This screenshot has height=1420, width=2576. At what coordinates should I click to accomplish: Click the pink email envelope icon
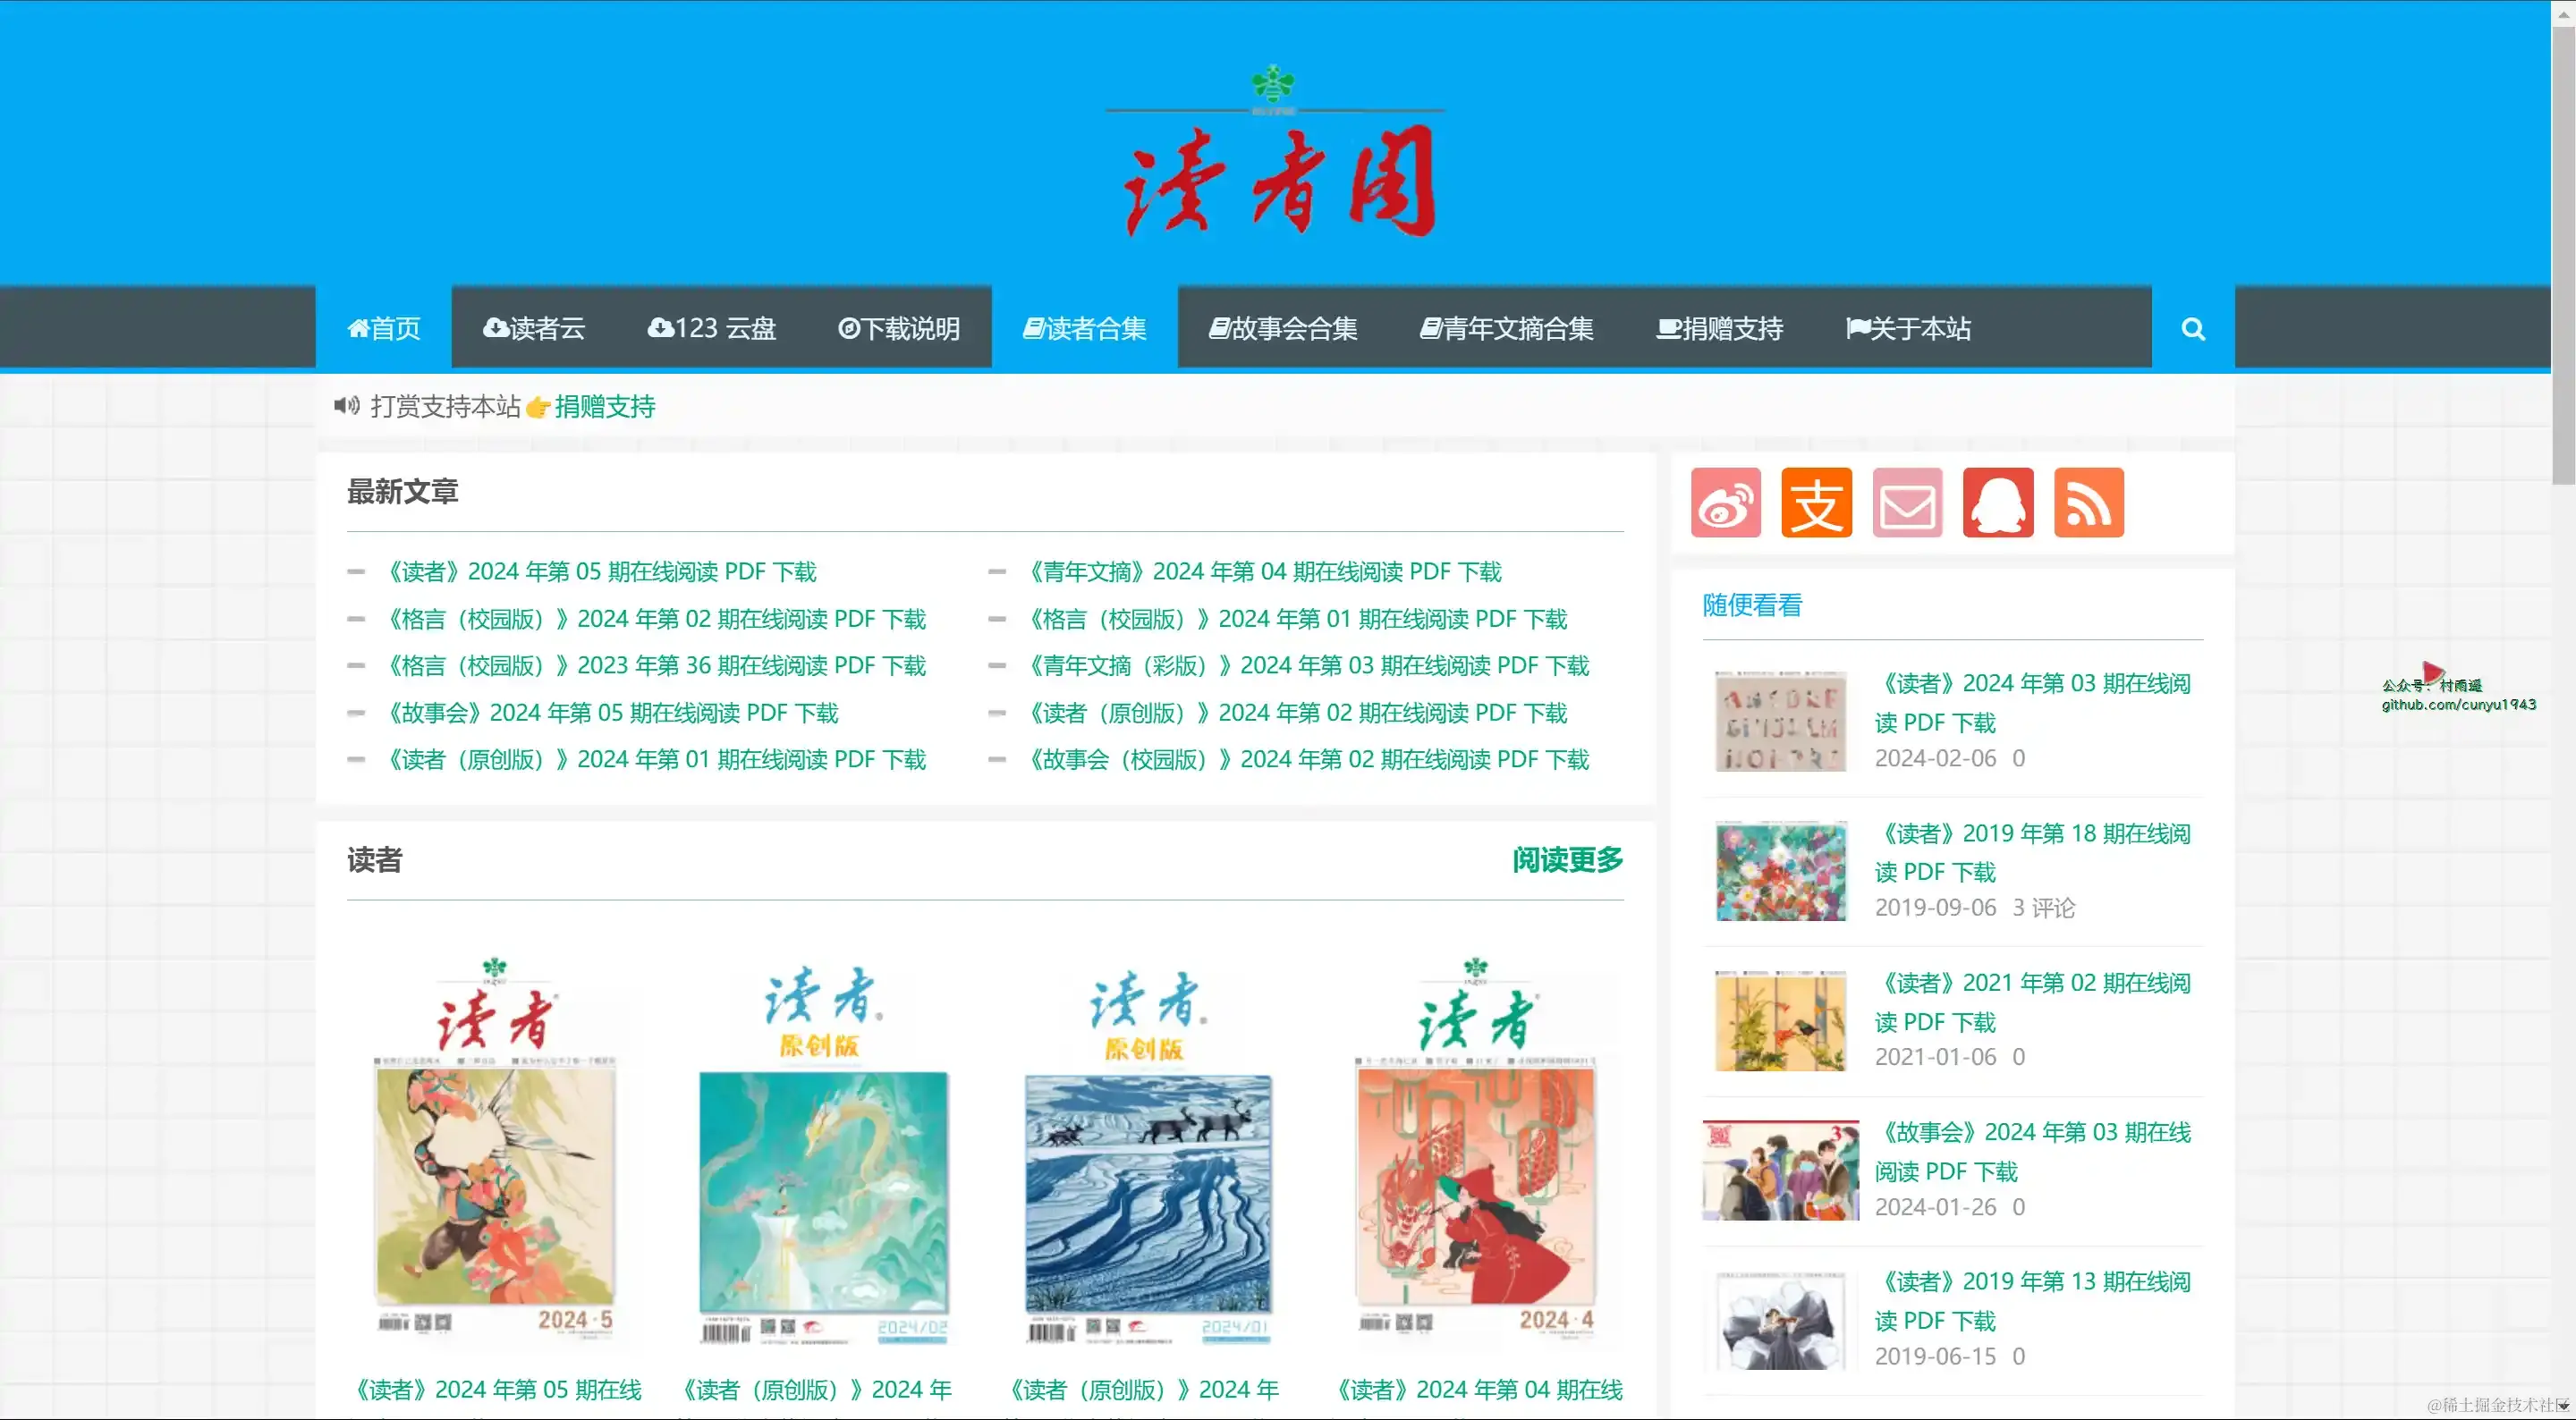[x=1907, y=503]
